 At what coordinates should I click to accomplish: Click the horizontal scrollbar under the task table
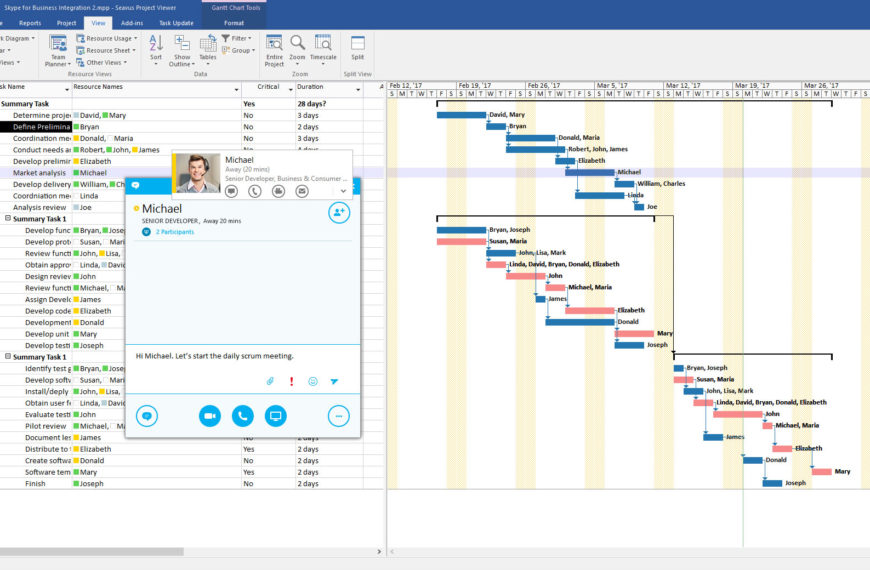point(92,552)
